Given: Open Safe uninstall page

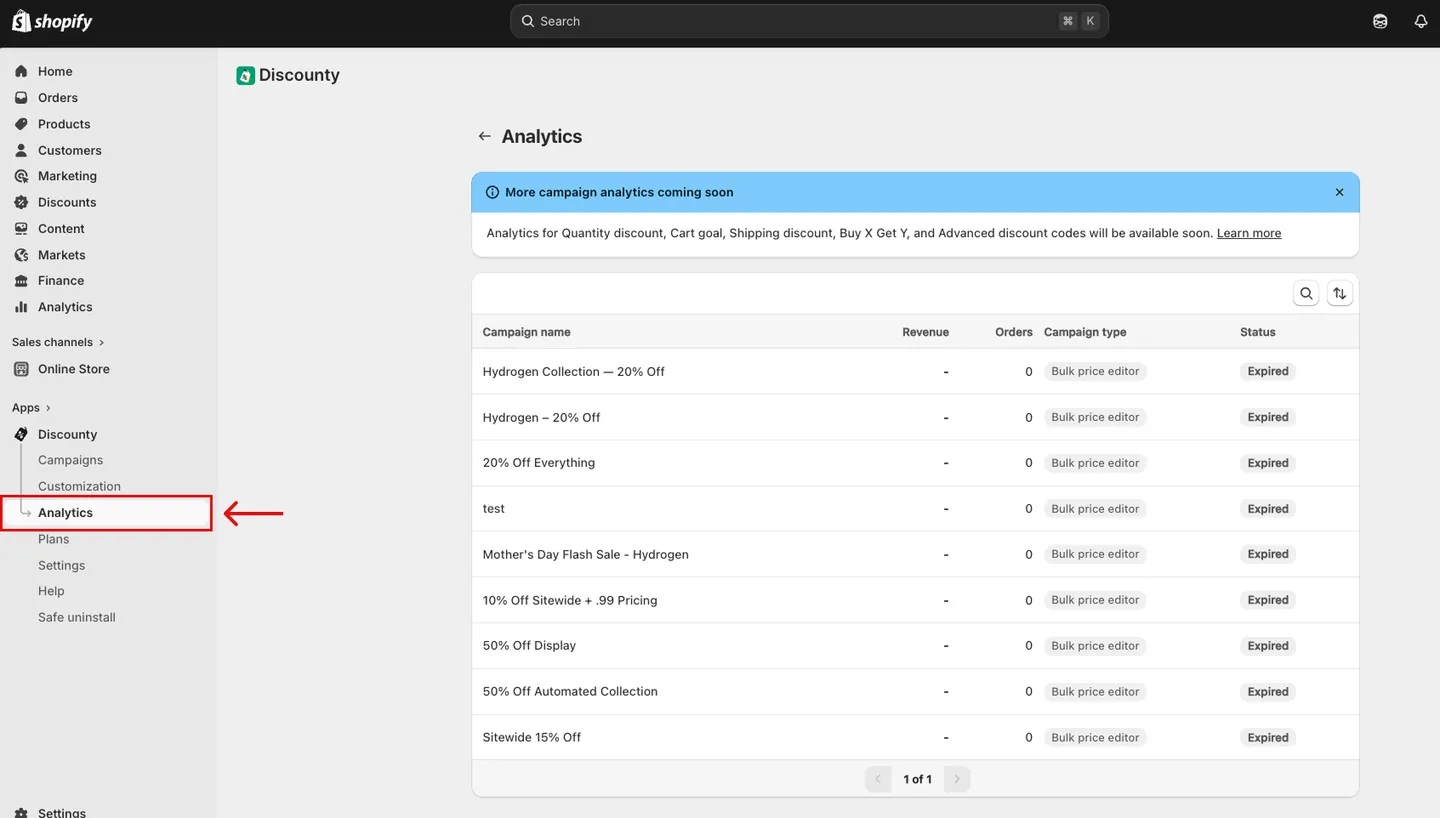Looking at the screenshot, I should click(x=77, y=617).
